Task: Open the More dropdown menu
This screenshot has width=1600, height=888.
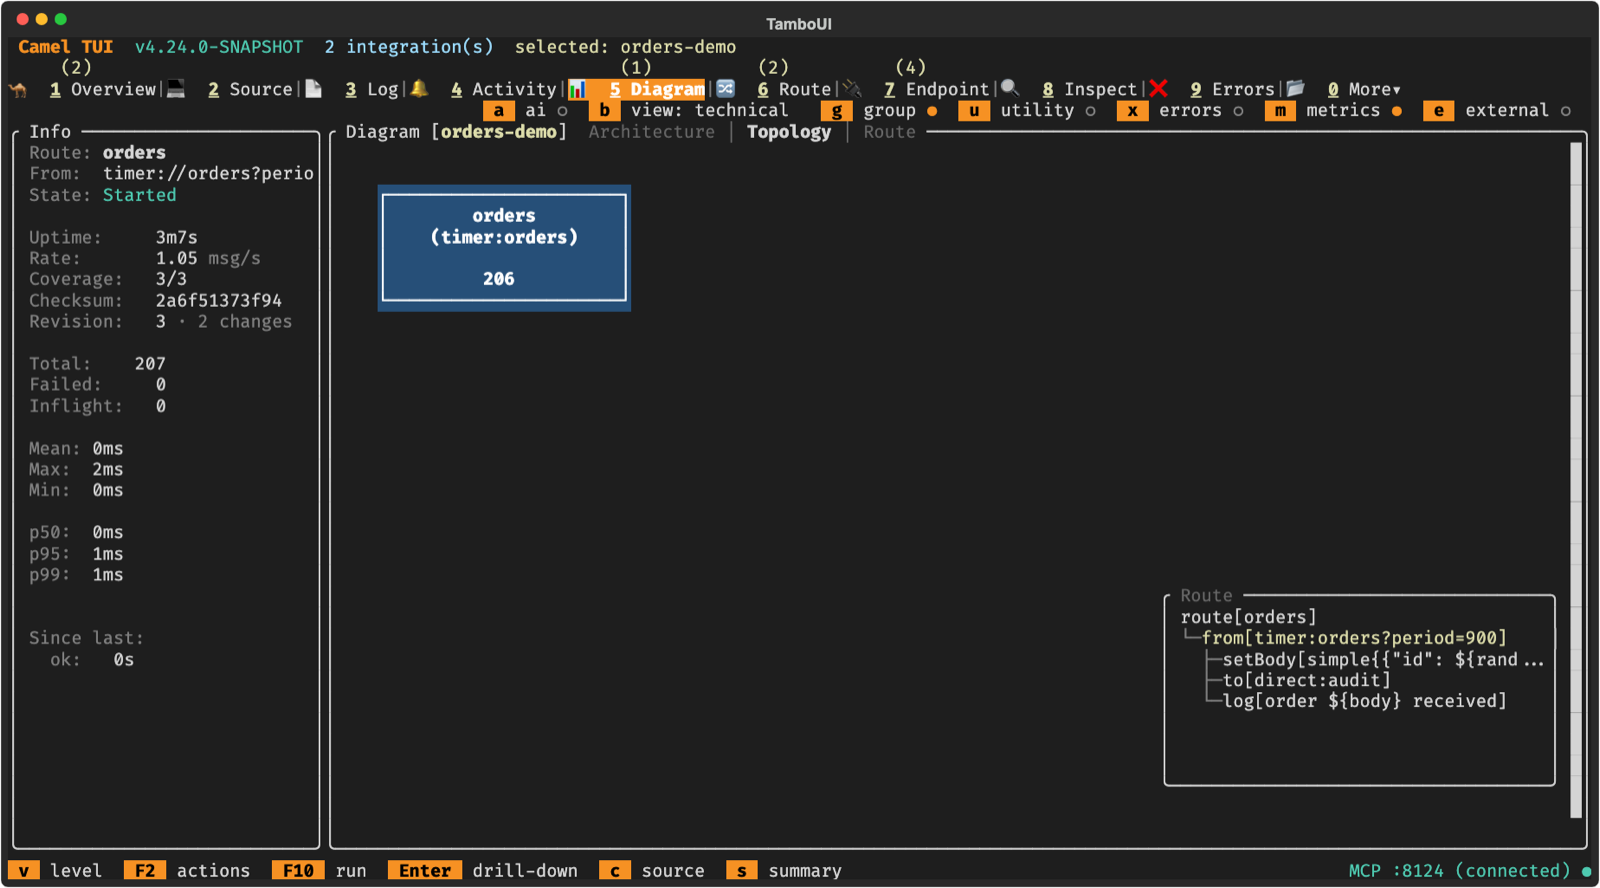Action: [1364, 90]
